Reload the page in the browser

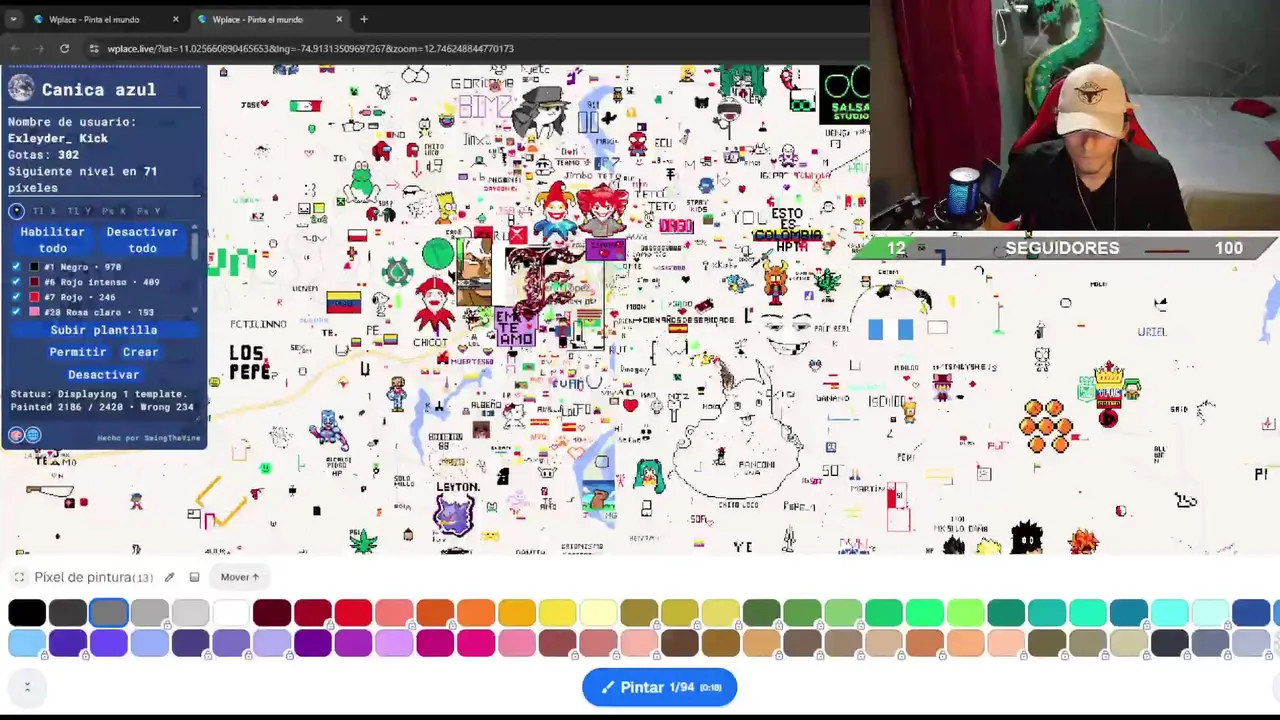[64, 48]
